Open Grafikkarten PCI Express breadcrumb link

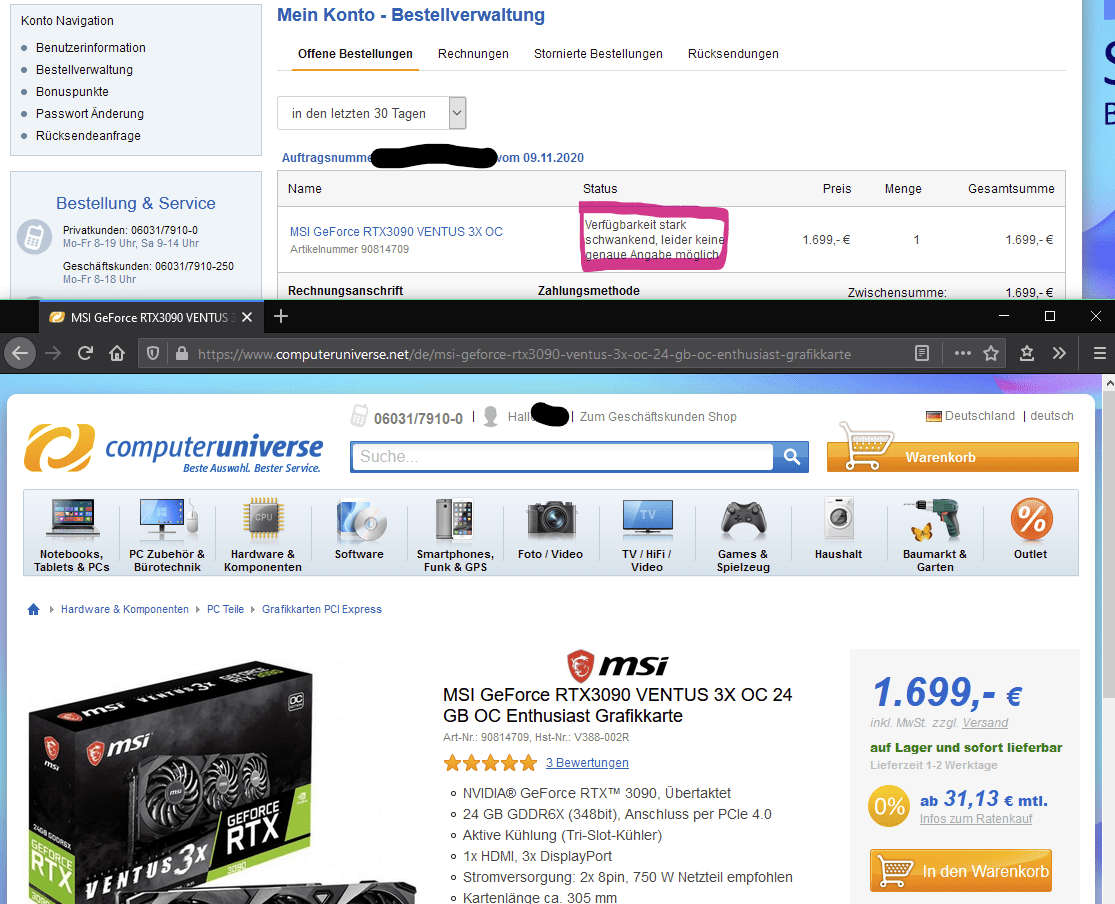click(322, 610)
